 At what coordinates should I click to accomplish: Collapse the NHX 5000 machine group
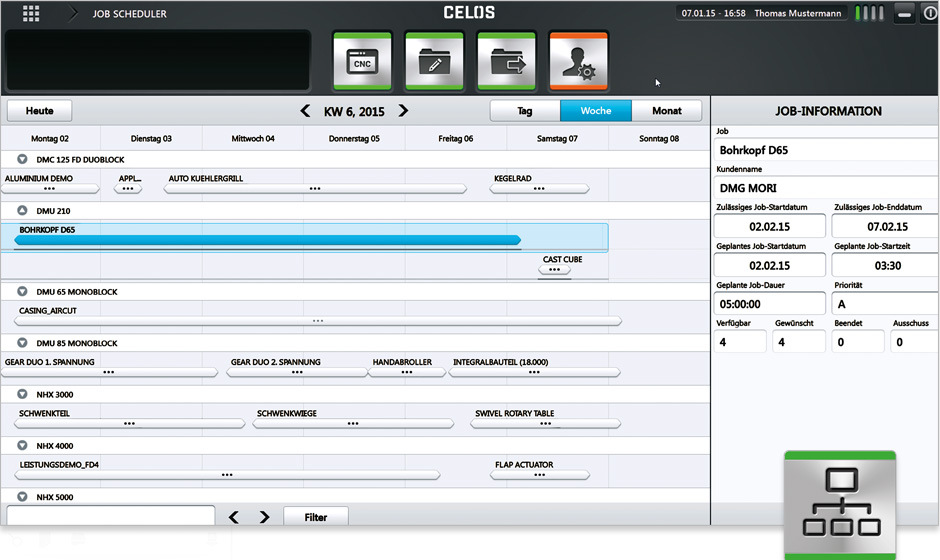22,496
